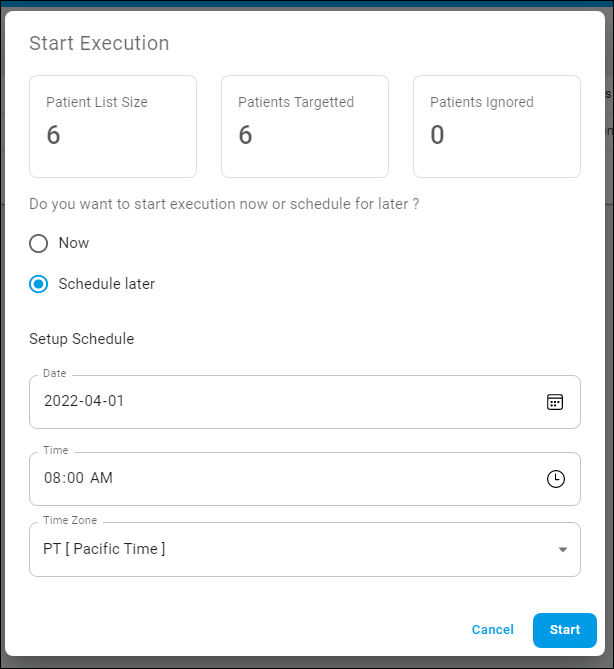Open the calendar date picker icon
Viewport: 614px width, 669px height.
click(x=555, y=402)
